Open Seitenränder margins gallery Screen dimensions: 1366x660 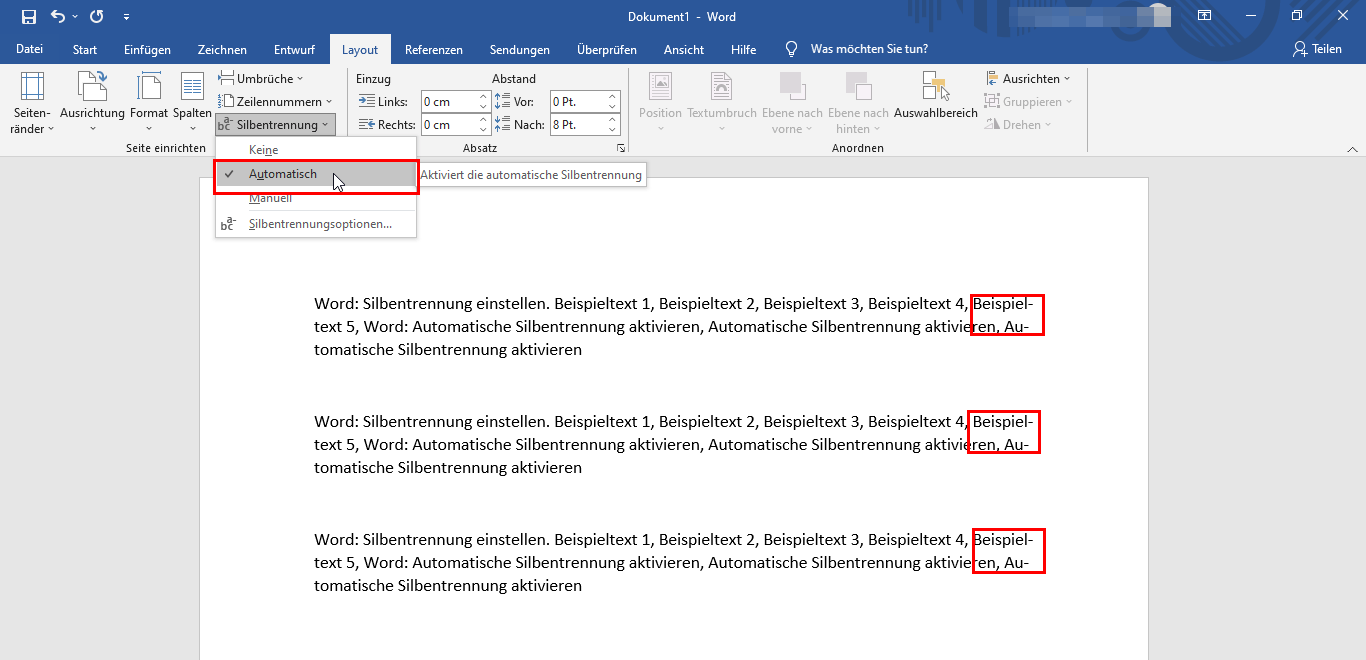(x=32, y=103)
